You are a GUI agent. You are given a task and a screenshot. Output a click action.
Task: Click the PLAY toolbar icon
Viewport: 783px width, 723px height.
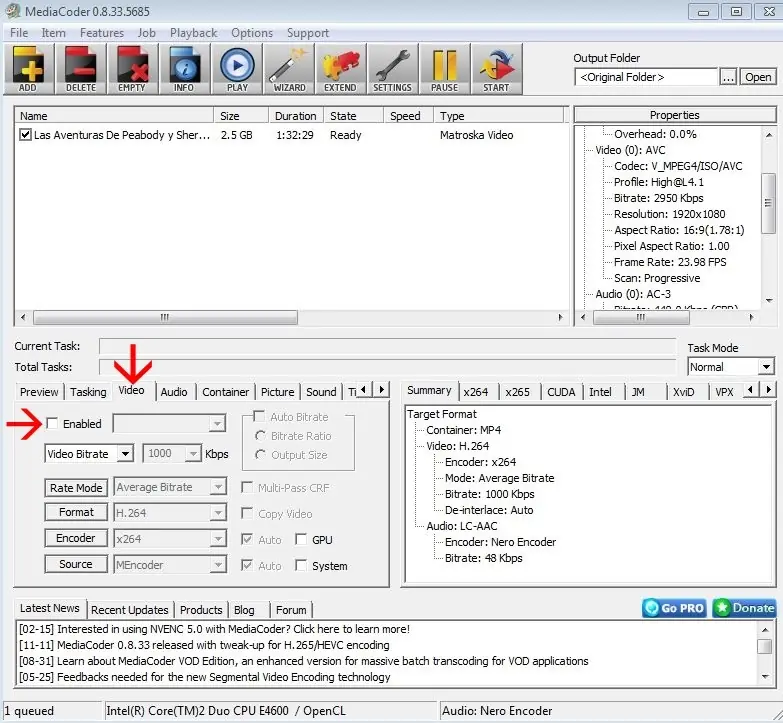[237, 69]
